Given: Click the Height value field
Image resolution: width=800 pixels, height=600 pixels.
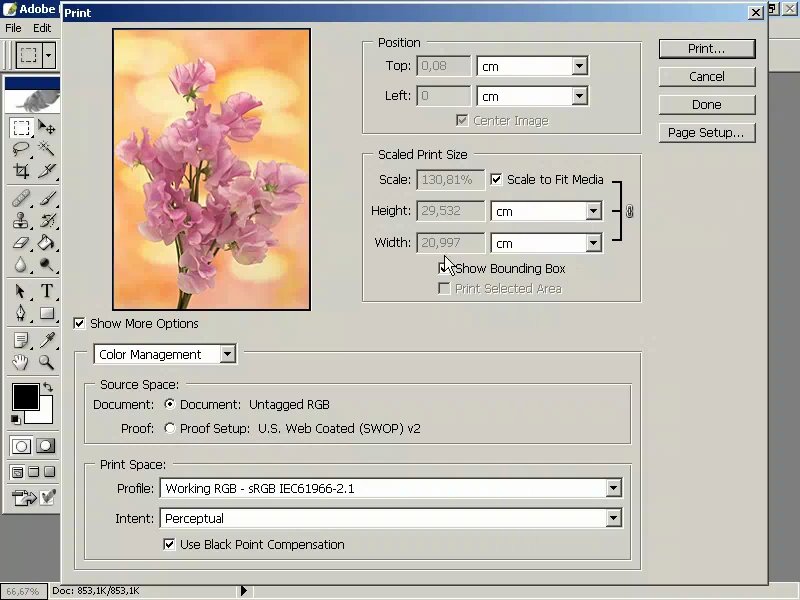Looking at the screenshot, I should tap(451, 211).
